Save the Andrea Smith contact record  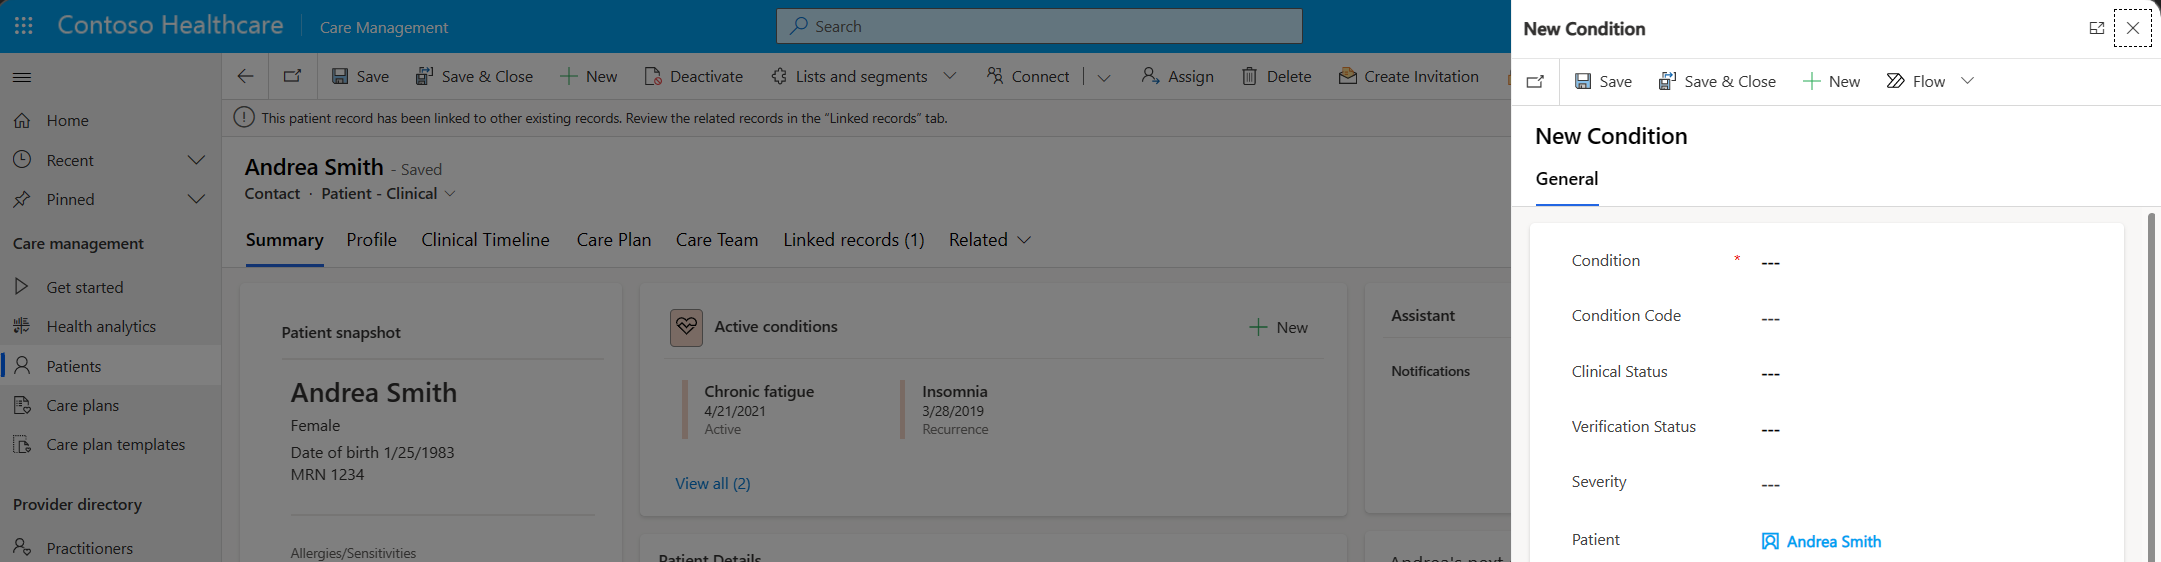pyautogui.click(x=360, y=76)
